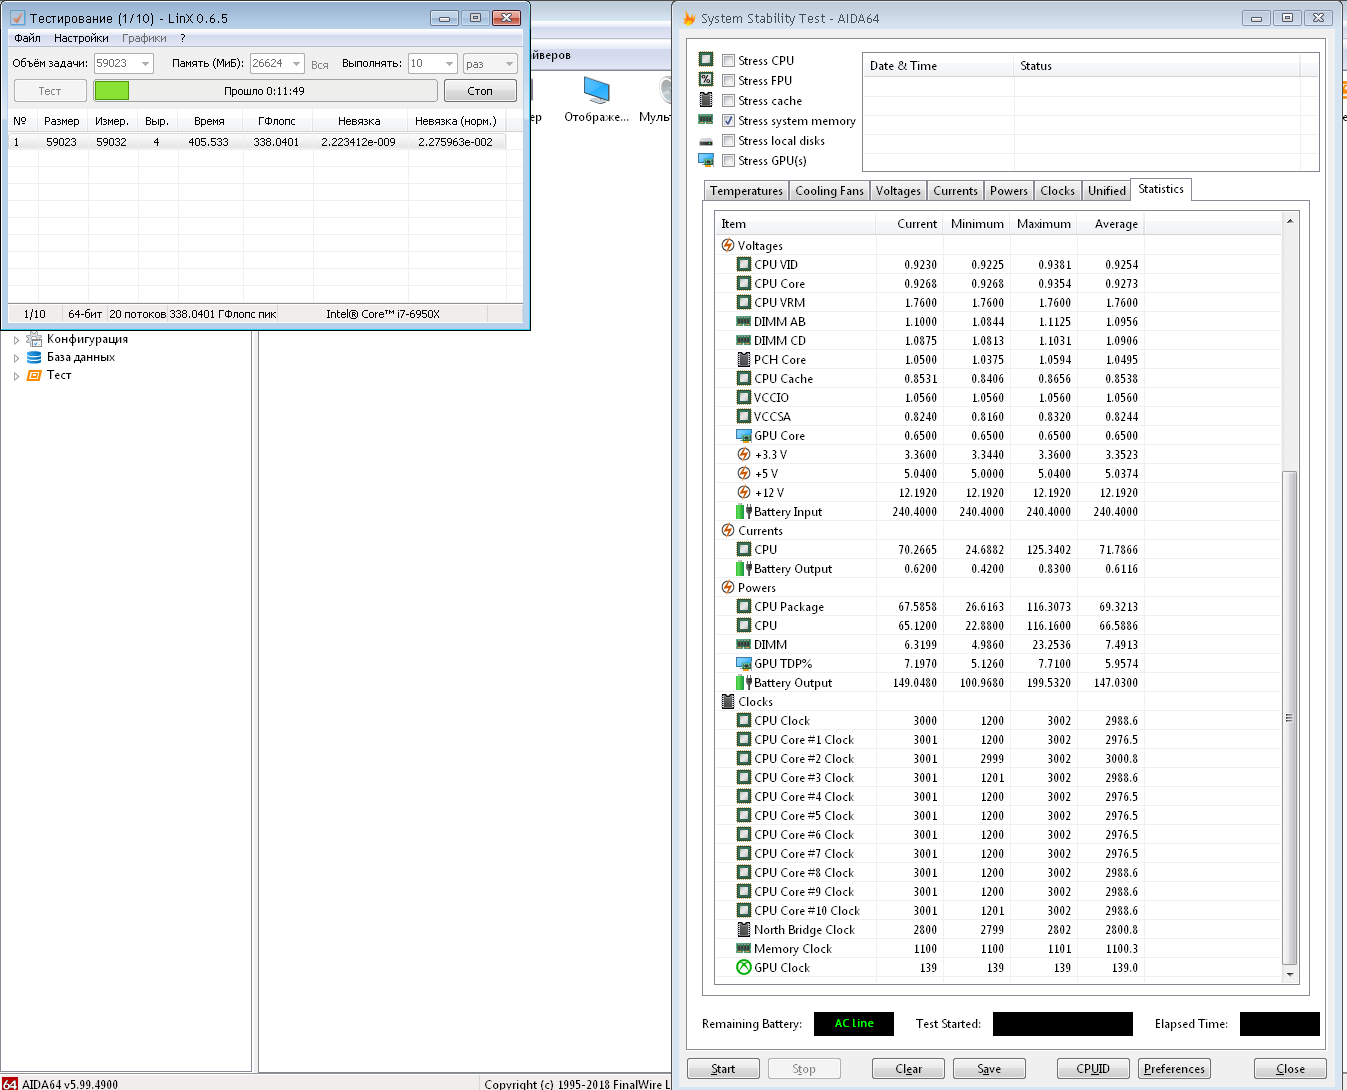
Task: Click the PCH Core chip icon
Action: tap(744, 359)
